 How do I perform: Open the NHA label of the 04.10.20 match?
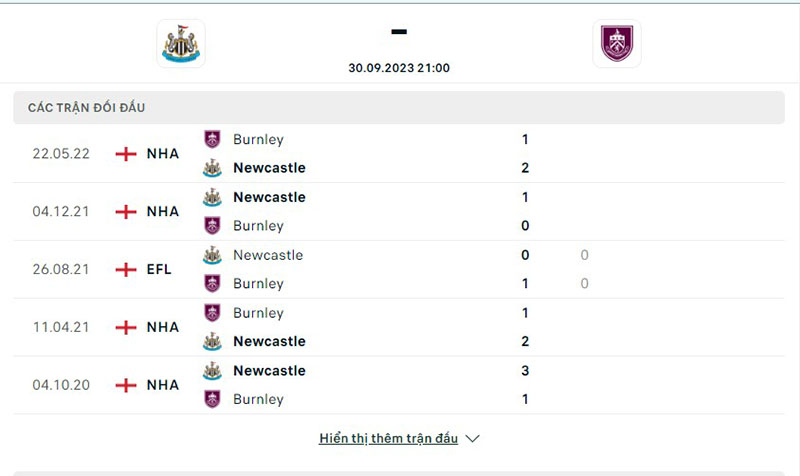[x=162, y=385]
